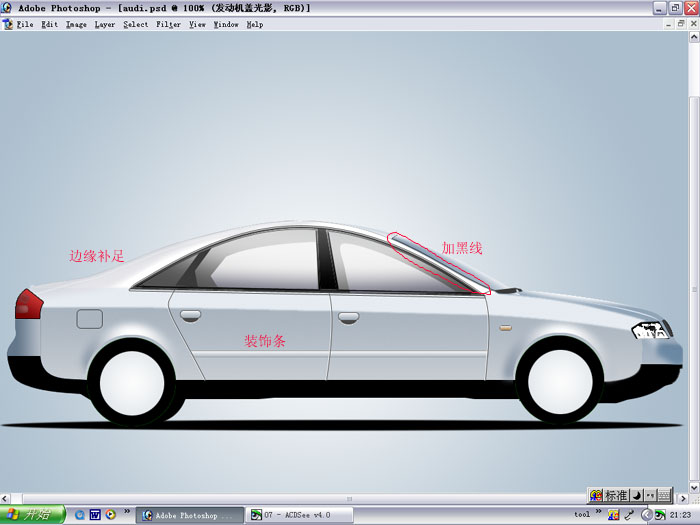Click the 开始 Start button
Viewport: 700px width, 525px height.
(x=32, y=515)
